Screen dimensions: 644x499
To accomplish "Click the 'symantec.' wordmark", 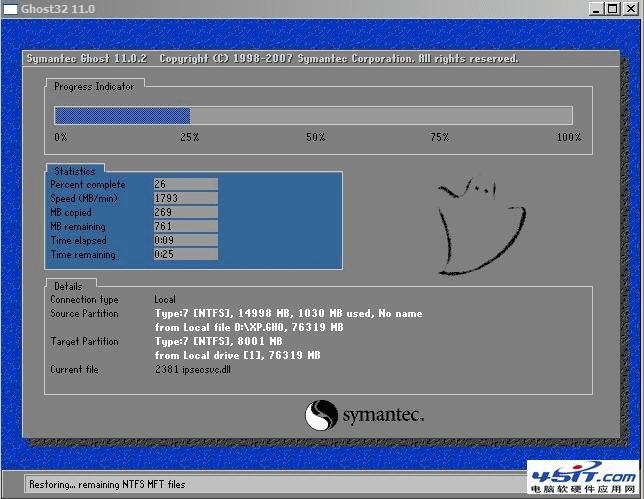I will pos(383,415).
